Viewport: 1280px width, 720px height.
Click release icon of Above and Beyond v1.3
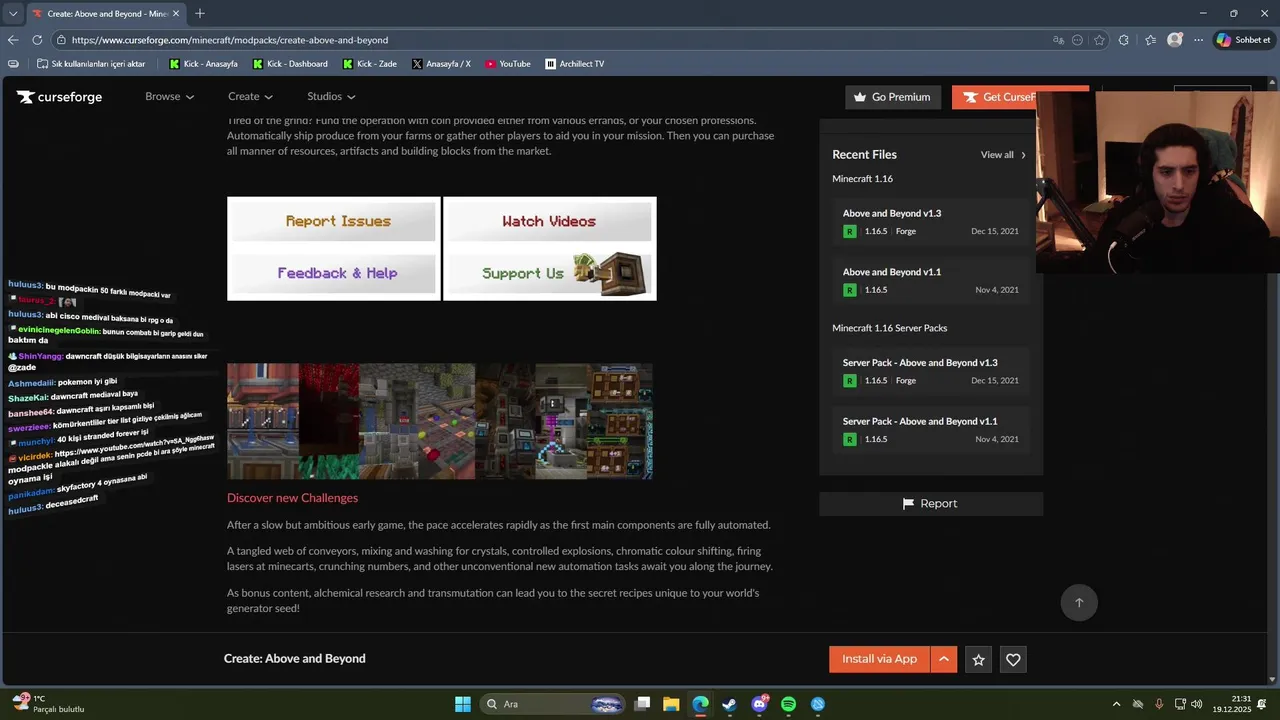tap(850, 231)
